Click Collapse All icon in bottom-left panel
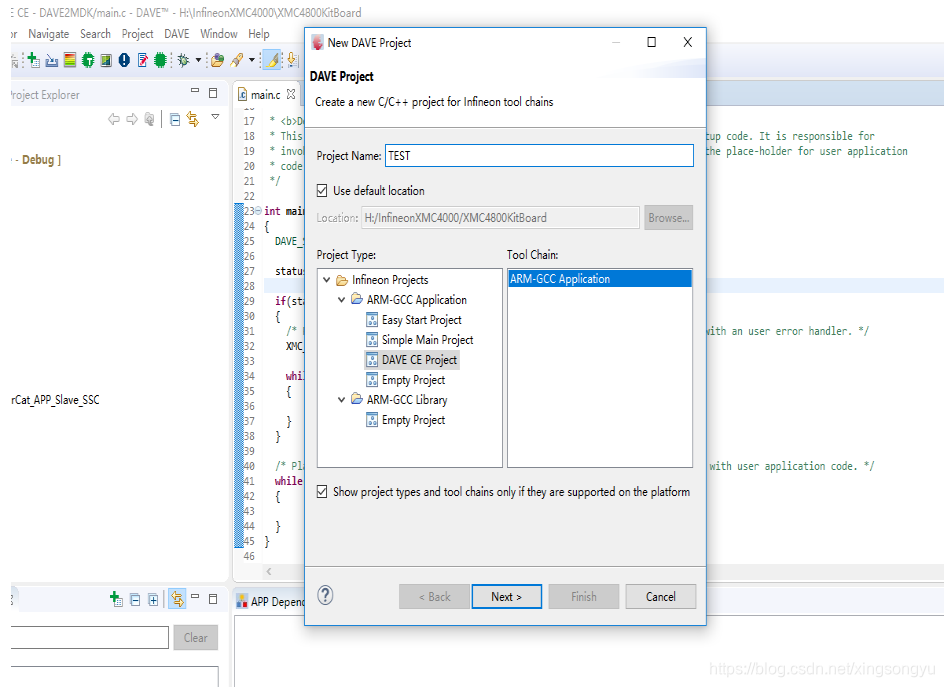The height and width of the screenshot is (687, 944). click(x=135, y=600)
